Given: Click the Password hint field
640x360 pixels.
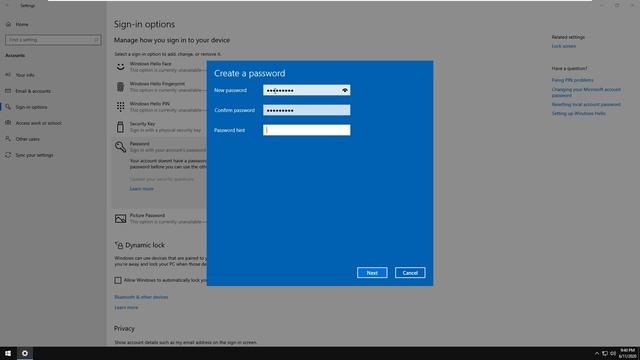Looking at the screenshot, I should tap(307, 130).
